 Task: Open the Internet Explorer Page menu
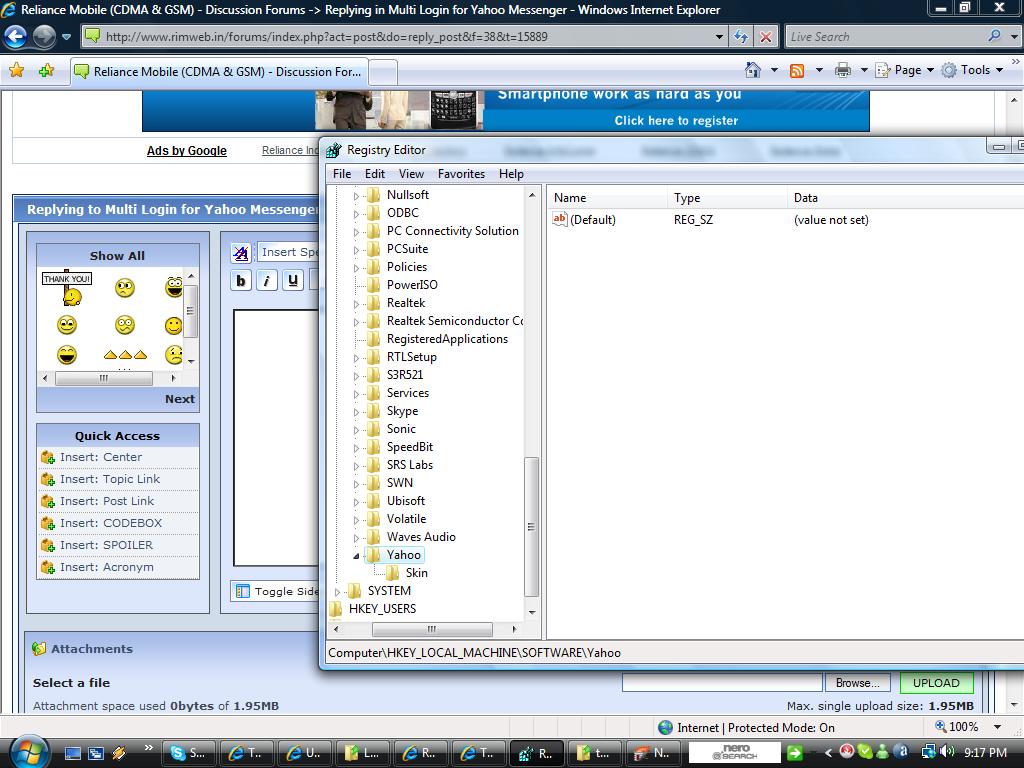click(904, 70)
